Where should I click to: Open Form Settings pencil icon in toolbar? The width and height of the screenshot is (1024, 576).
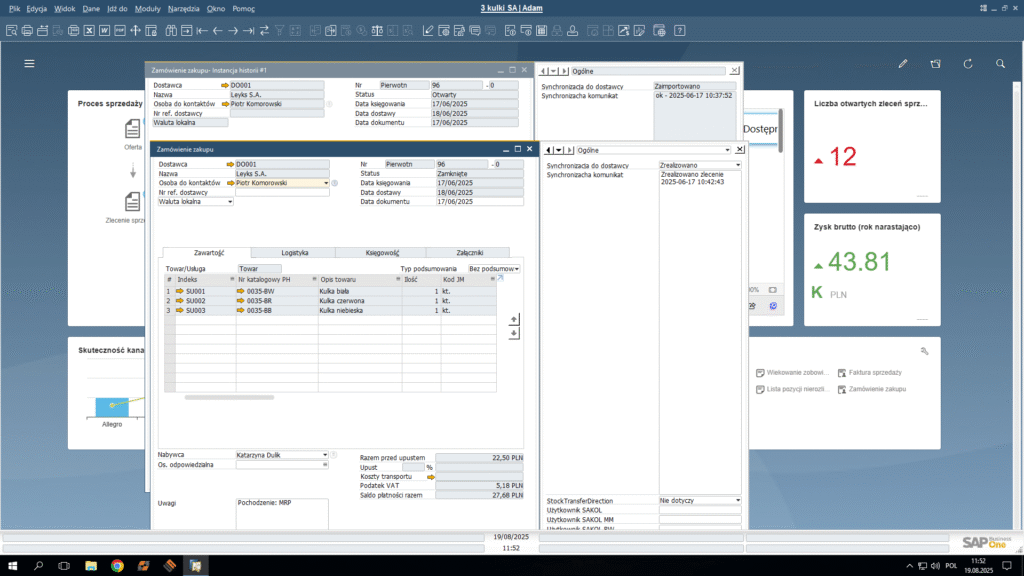pyautogui.click(x=428, y=31)
